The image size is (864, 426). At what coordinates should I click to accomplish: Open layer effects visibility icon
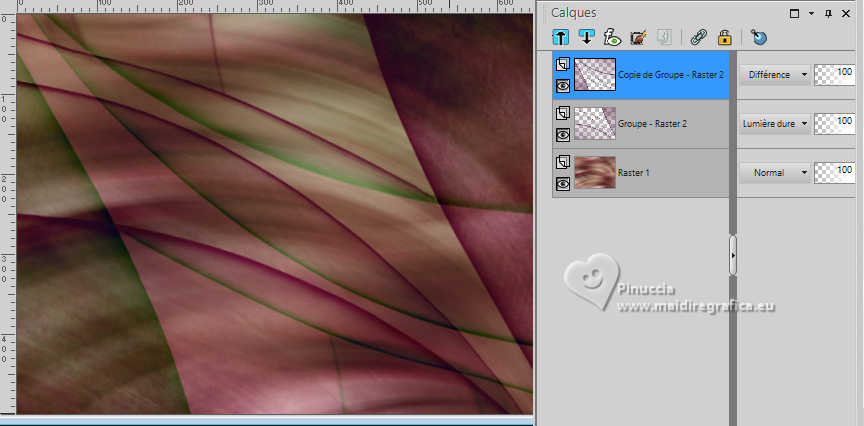point(612,37)
